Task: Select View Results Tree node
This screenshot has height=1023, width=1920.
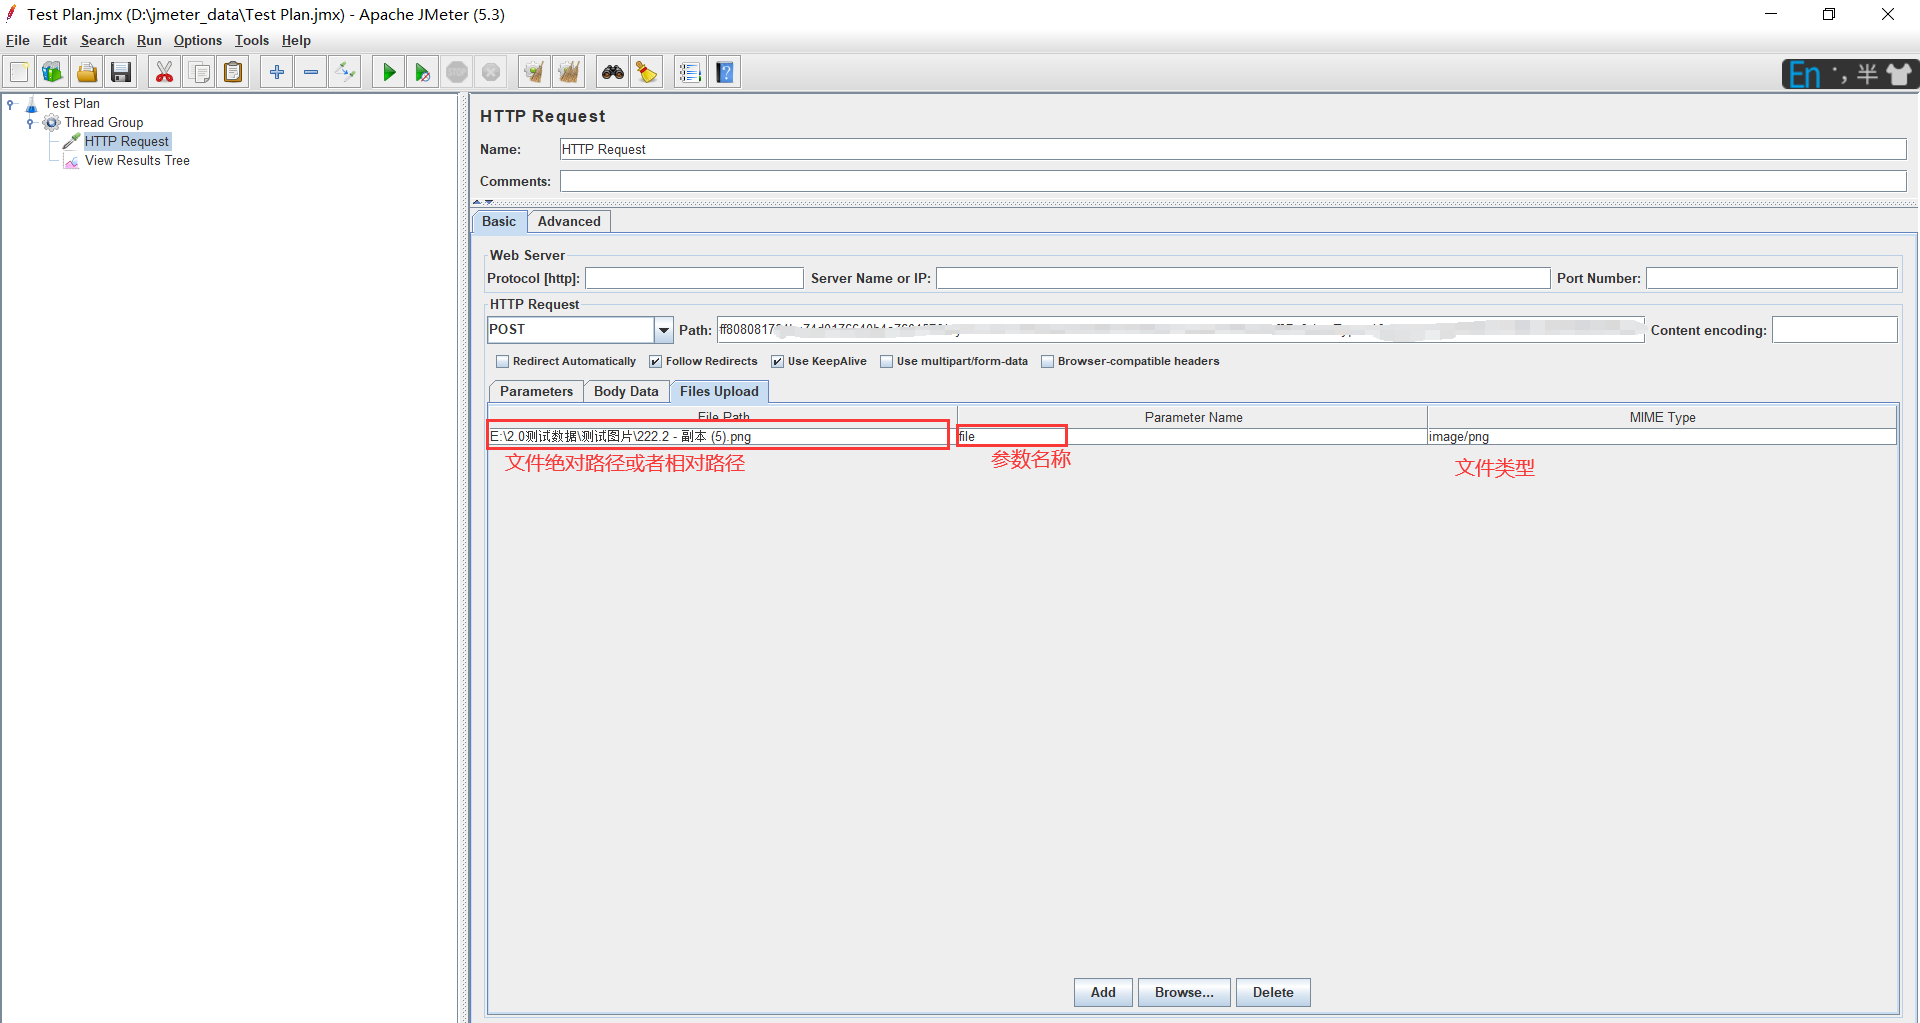Action: tap(137, 161)
